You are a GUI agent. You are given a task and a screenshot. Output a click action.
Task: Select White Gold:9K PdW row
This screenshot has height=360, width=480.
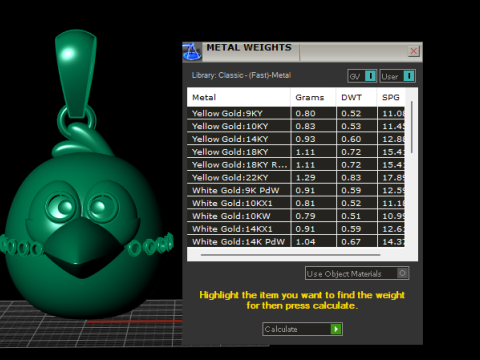[x=296, y=190]
